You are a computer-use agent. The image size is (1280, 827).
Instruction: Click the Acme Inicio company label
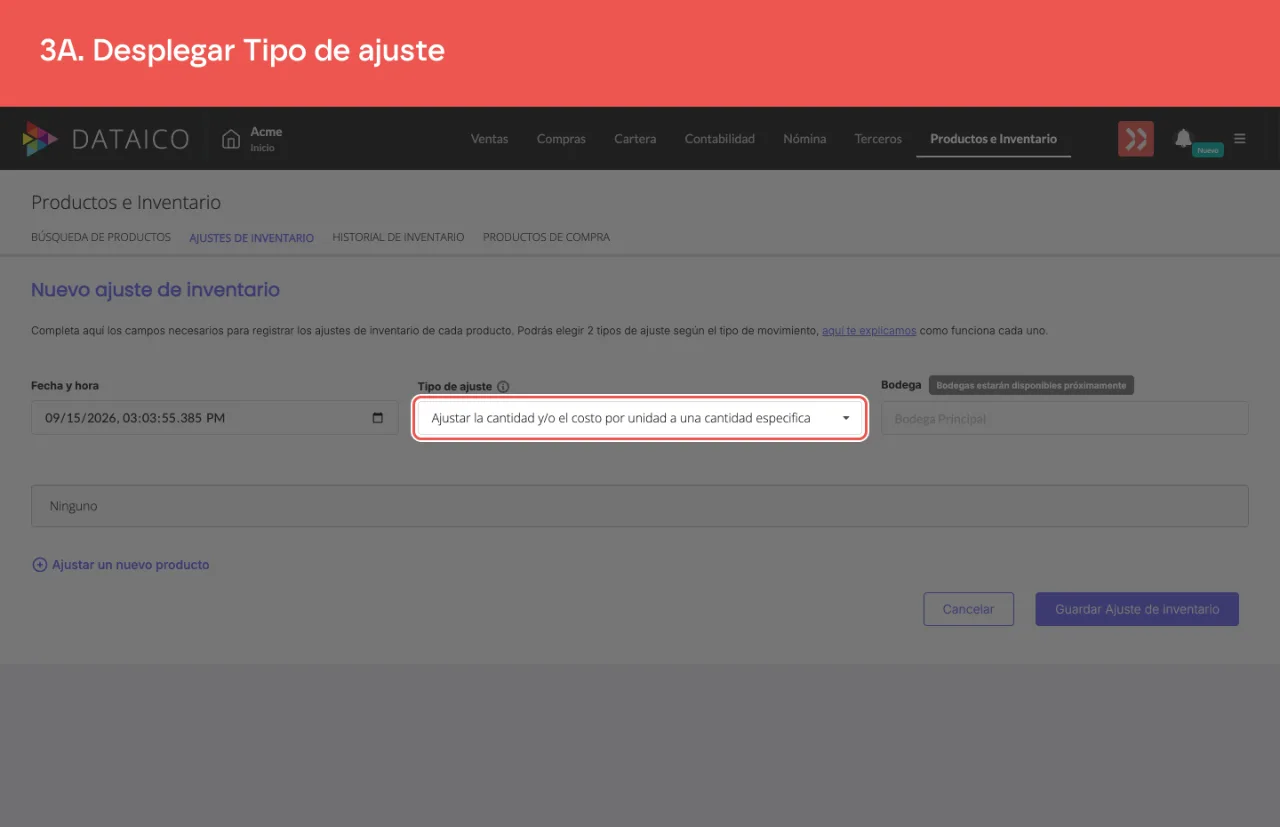(x=266, y=139)
